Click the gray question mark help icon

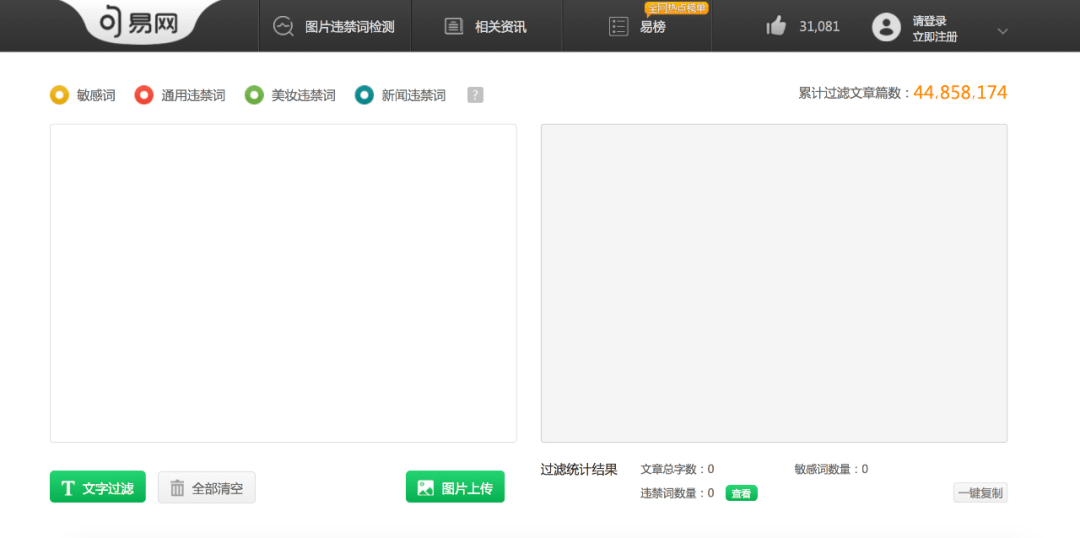pyautogui.click(x=475, y=95)
